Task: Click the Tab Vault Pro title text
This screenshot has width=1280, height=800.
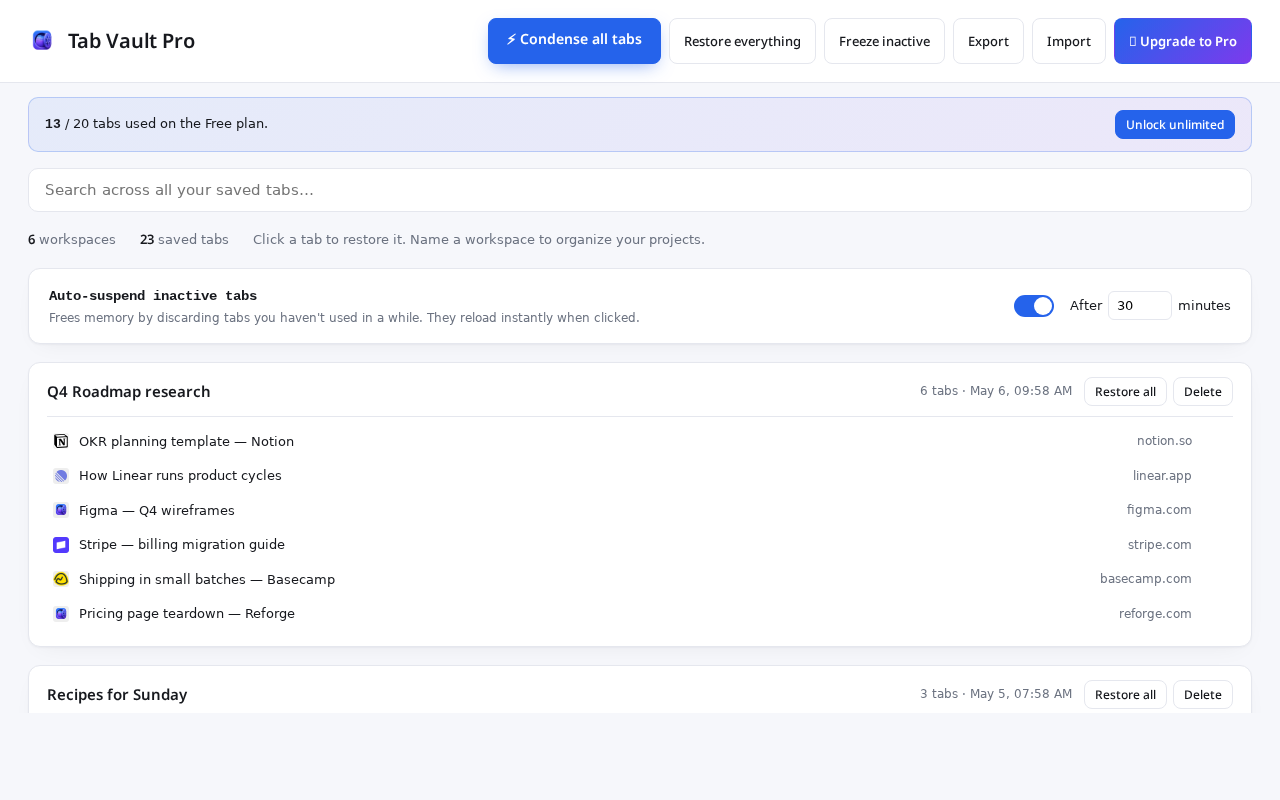Action: tap(131, 41)
